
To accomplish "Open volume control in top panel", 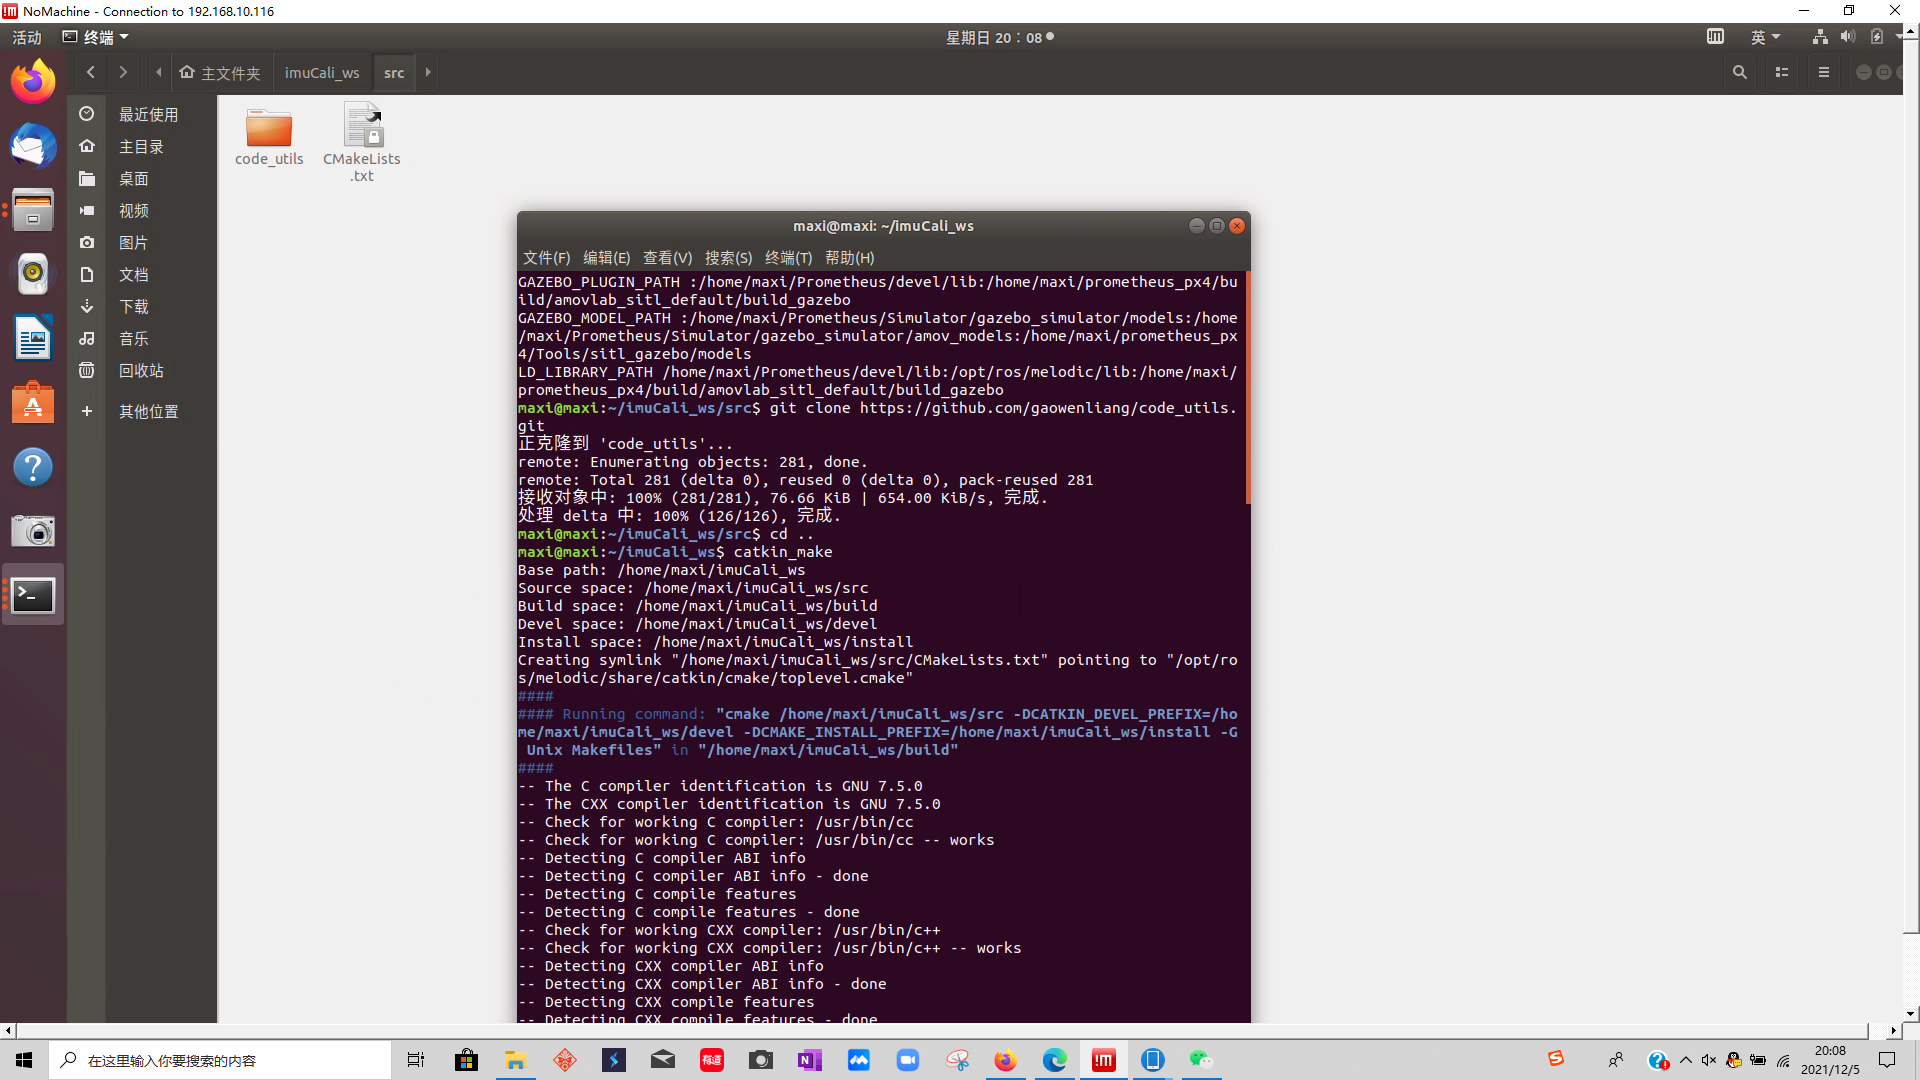I will [1847, 37].
